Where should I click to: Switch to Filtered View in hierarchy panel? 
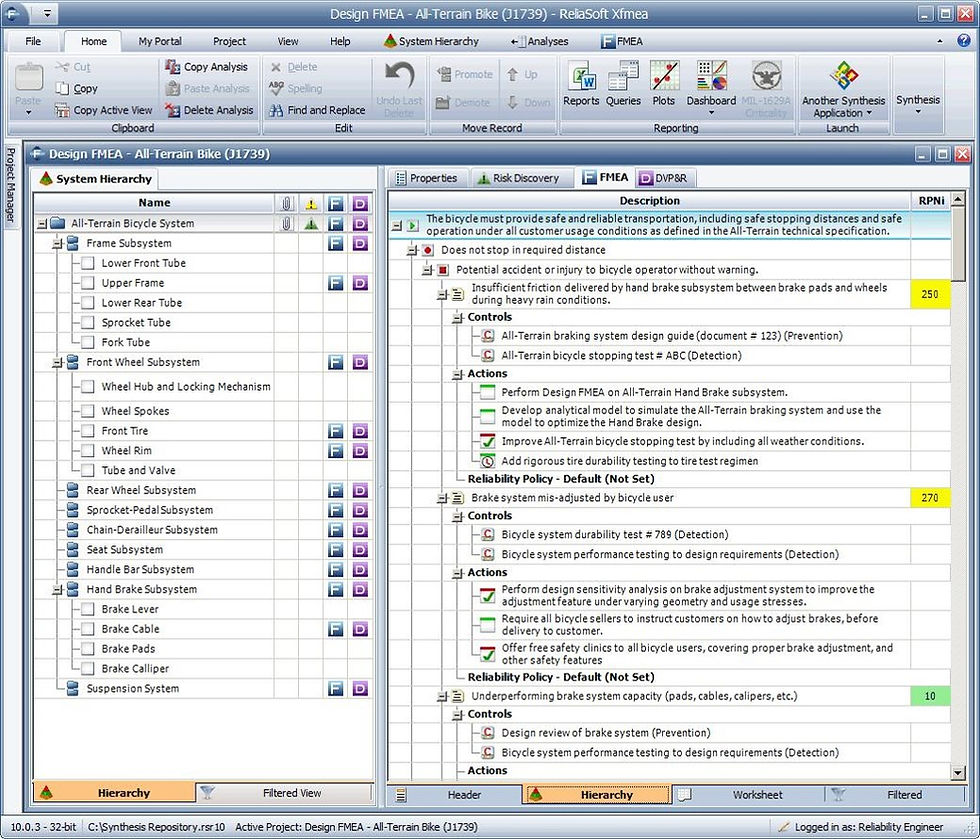click(285, 793)
